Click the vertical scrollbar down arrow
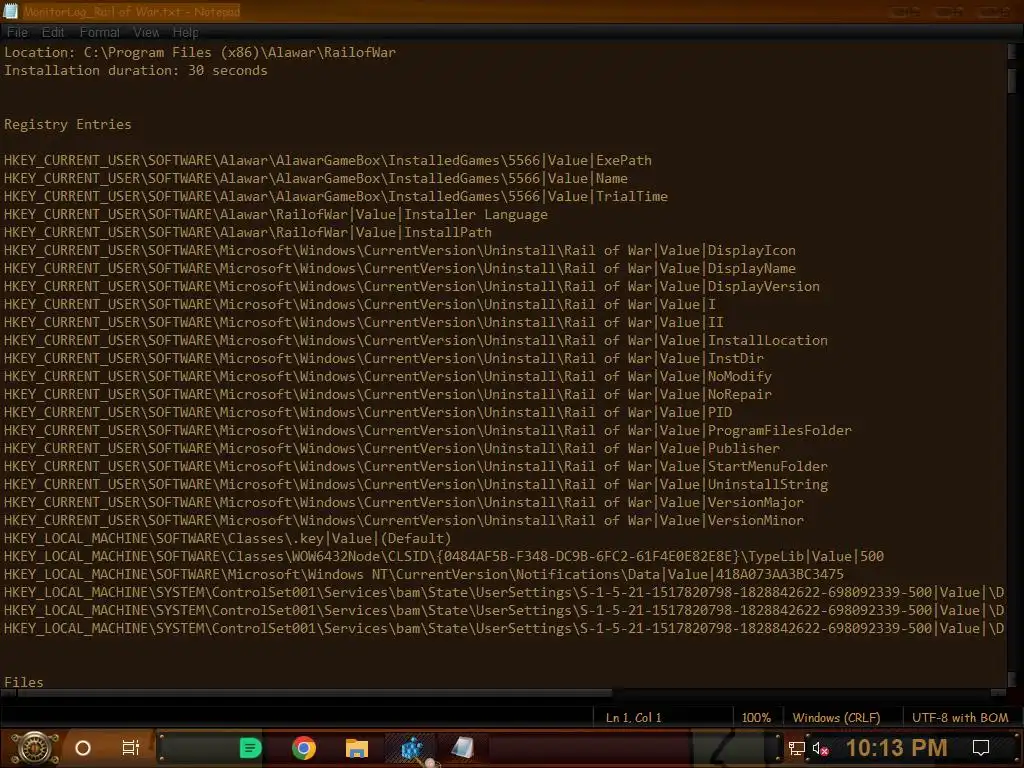 (x=1012, y=679)
